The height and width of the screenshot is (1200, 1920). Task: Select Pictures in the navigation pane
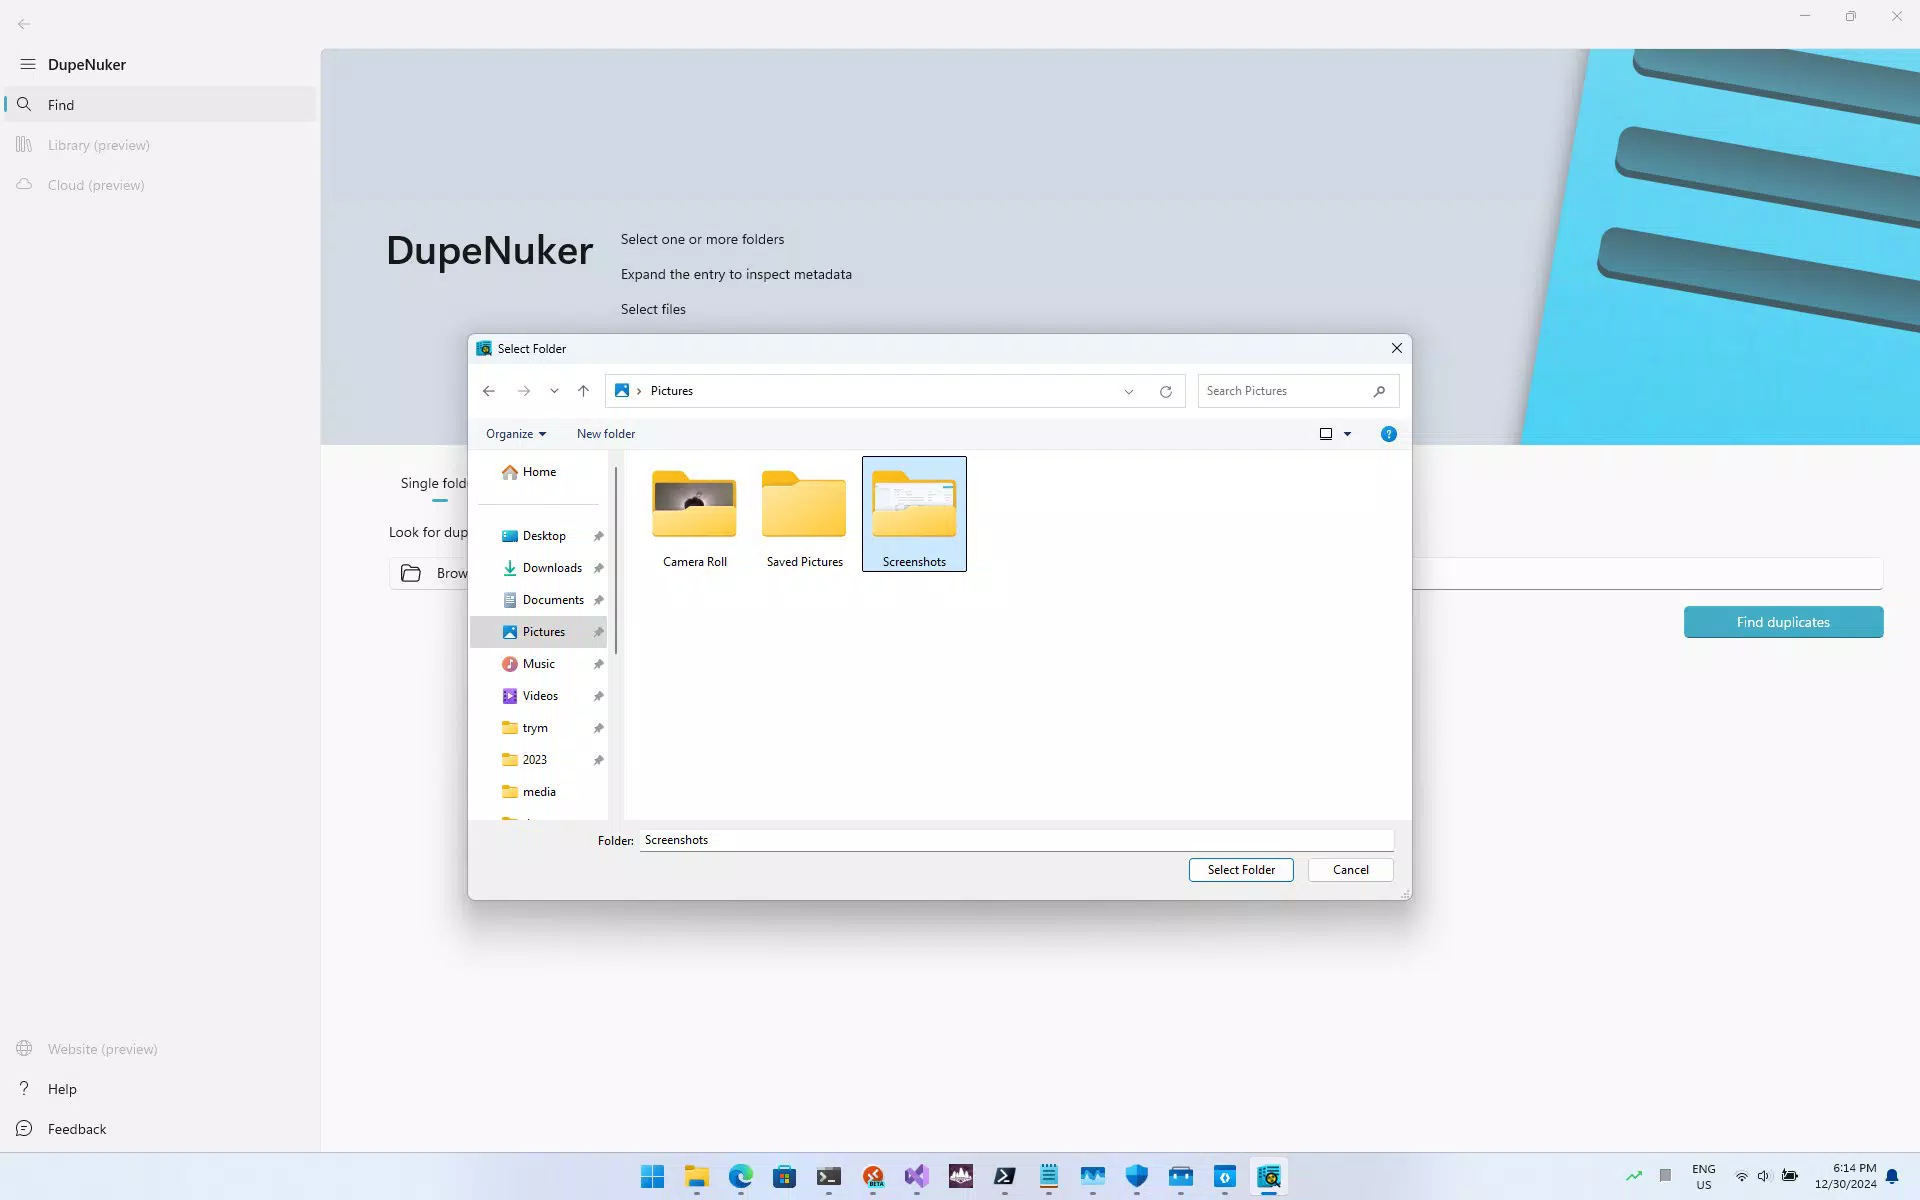[540, 632]
